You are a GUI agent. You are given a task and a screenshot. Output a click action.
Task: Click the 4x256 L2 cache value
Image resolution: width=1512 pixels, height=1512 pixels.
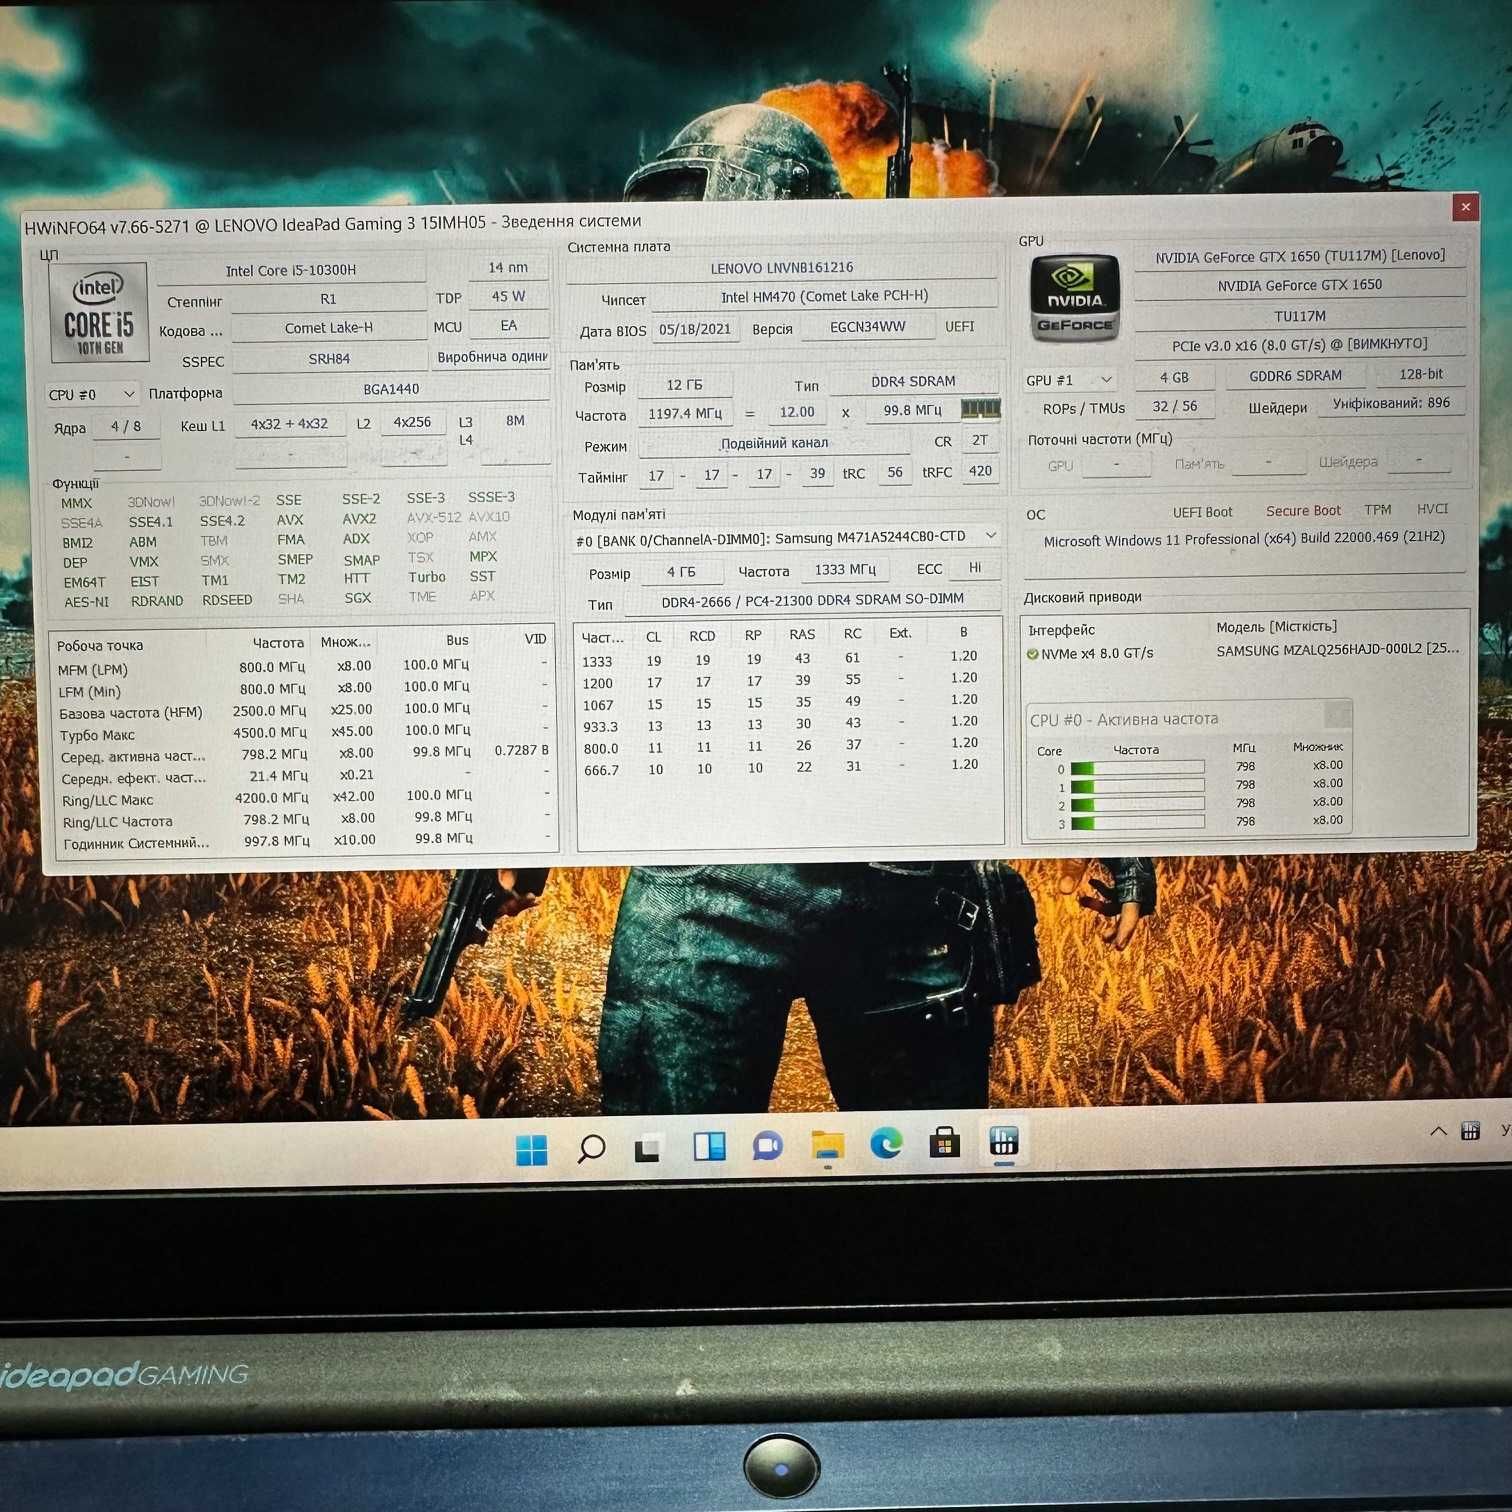tap(412, 422)
